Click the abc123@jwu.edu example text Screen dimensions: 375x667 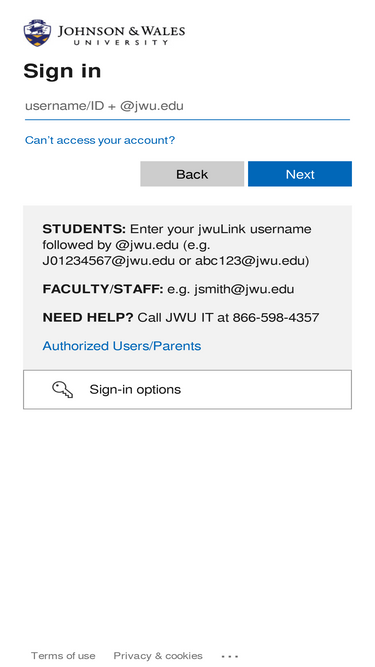(x=250, y=261)
